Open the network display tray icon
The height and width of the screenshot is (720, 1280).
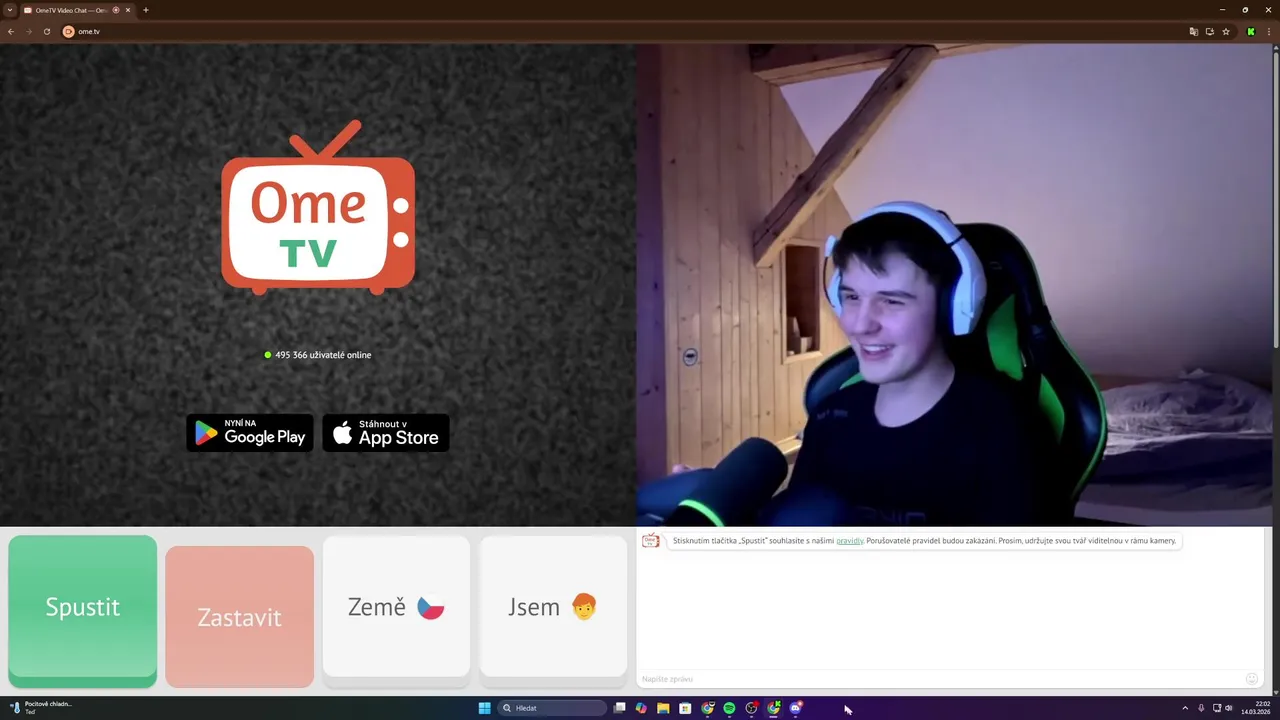pos(1216,708)
